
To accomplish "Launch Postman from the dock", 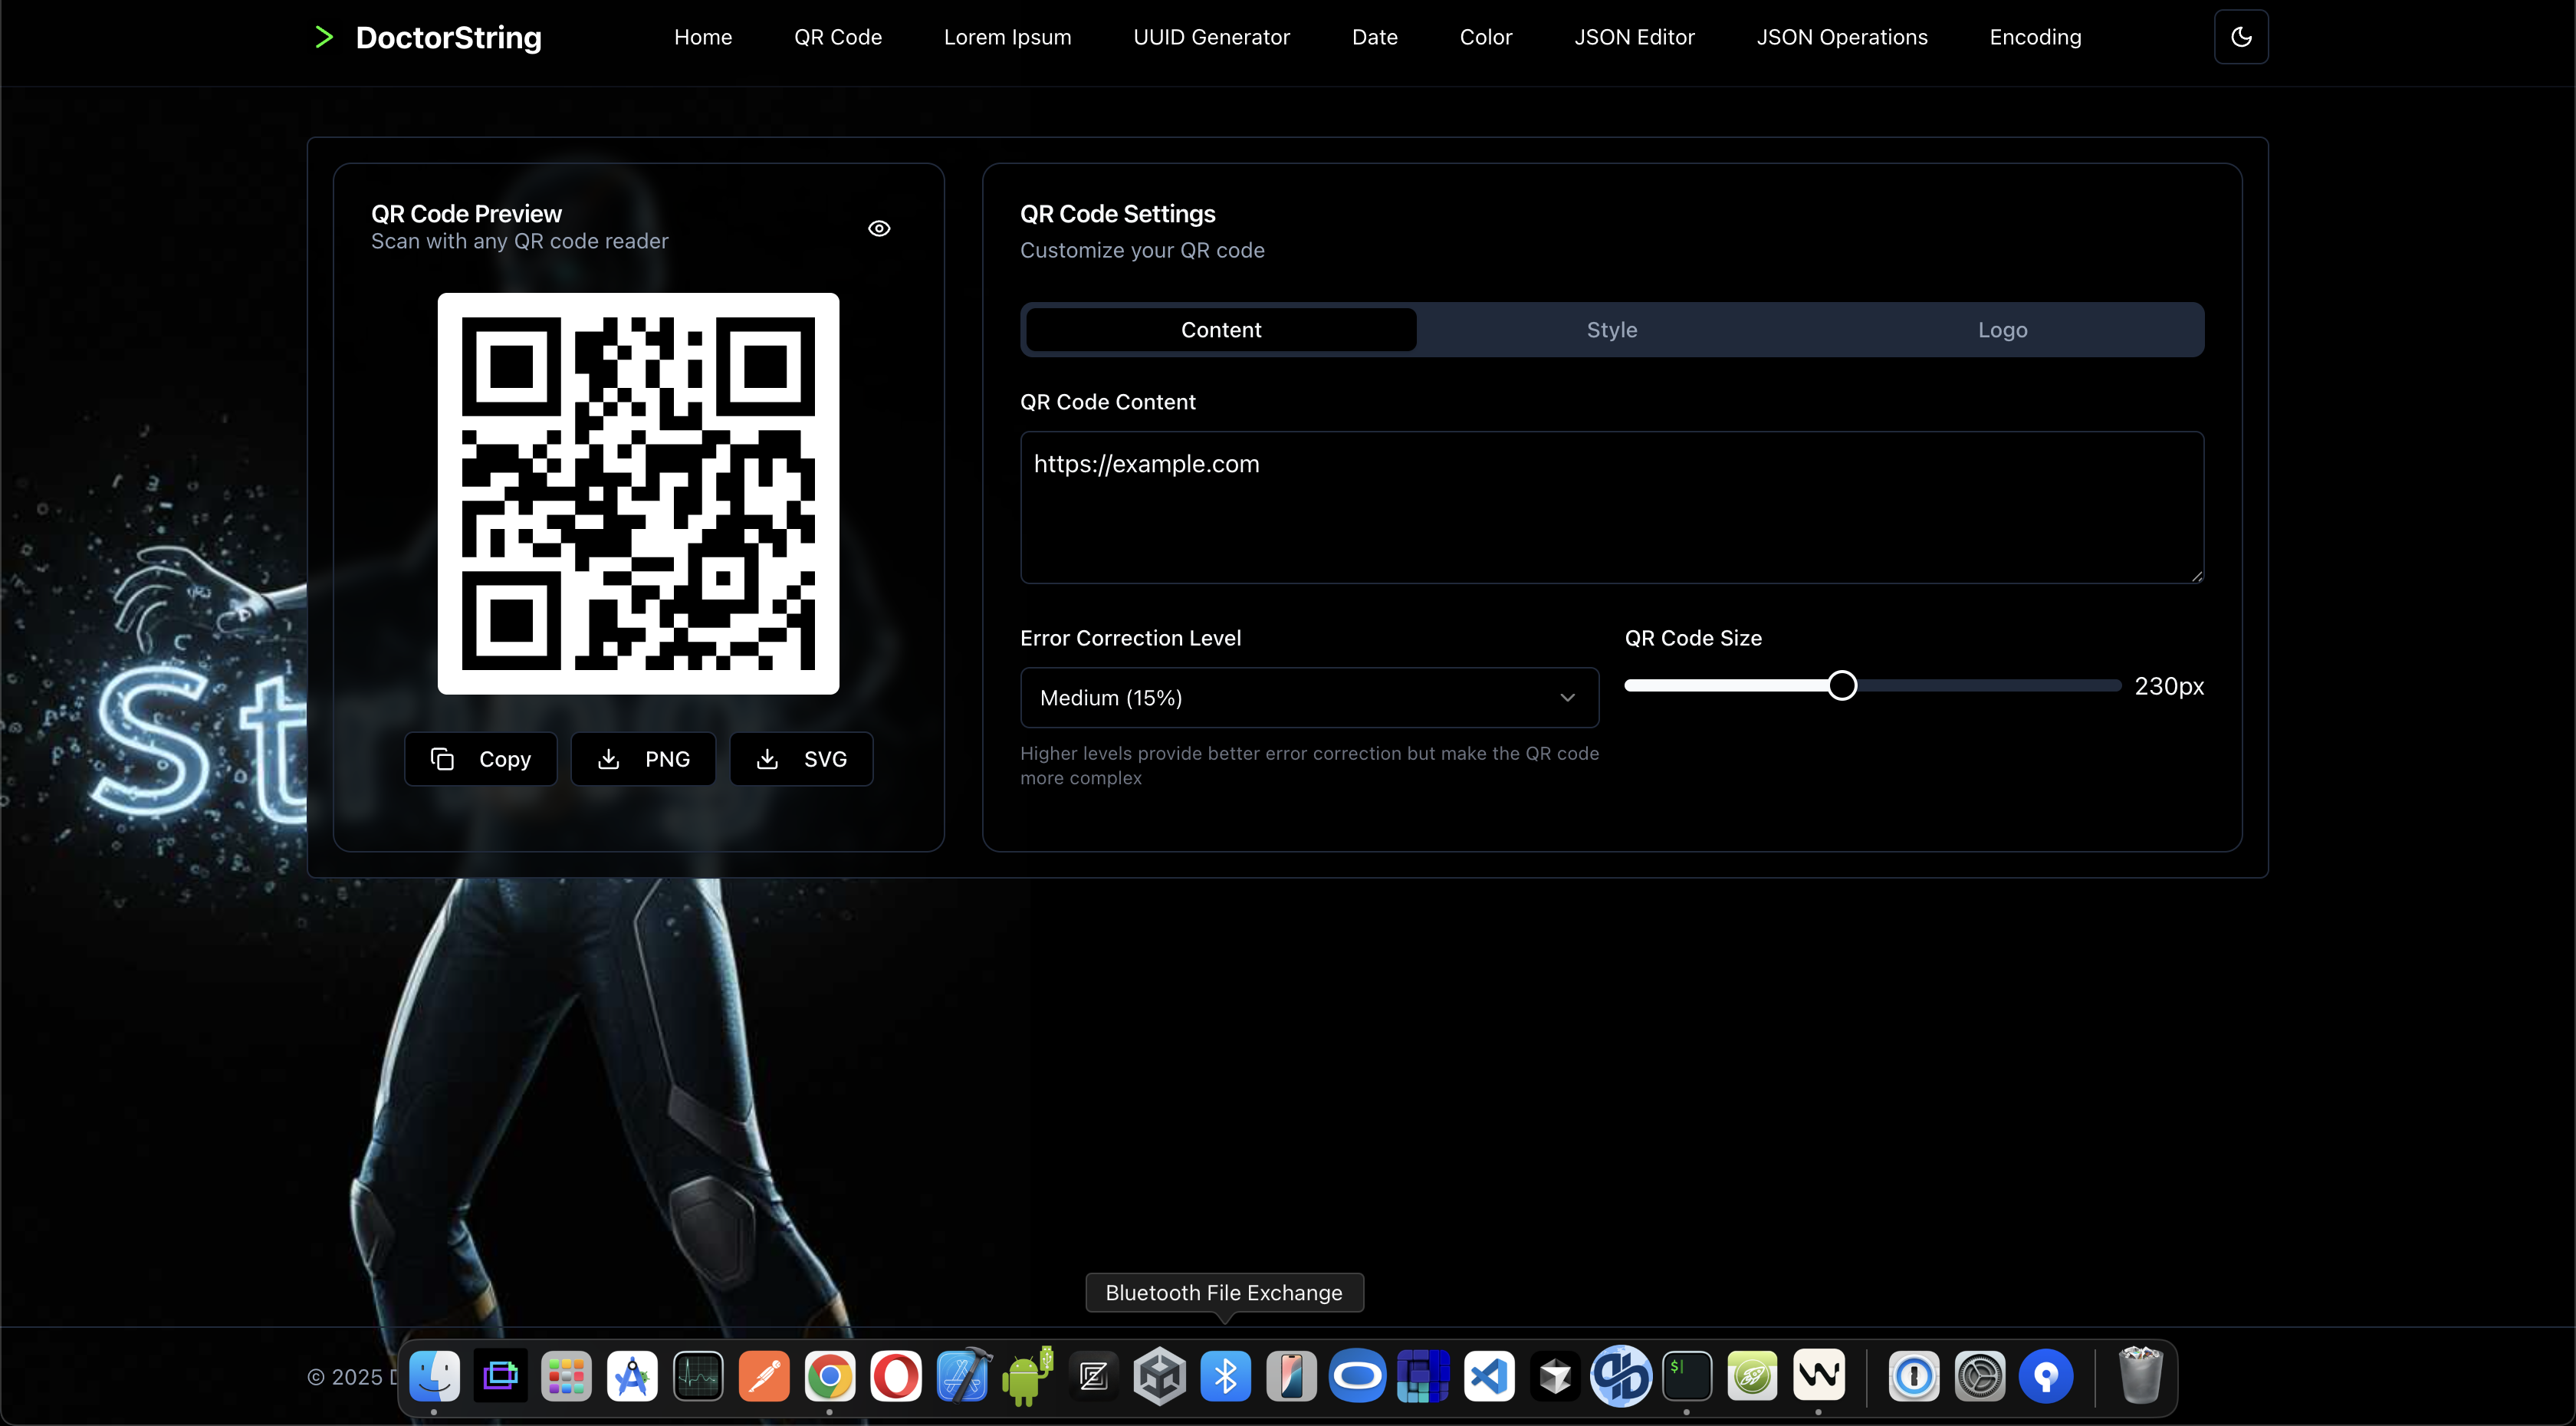I will 764,1377.
